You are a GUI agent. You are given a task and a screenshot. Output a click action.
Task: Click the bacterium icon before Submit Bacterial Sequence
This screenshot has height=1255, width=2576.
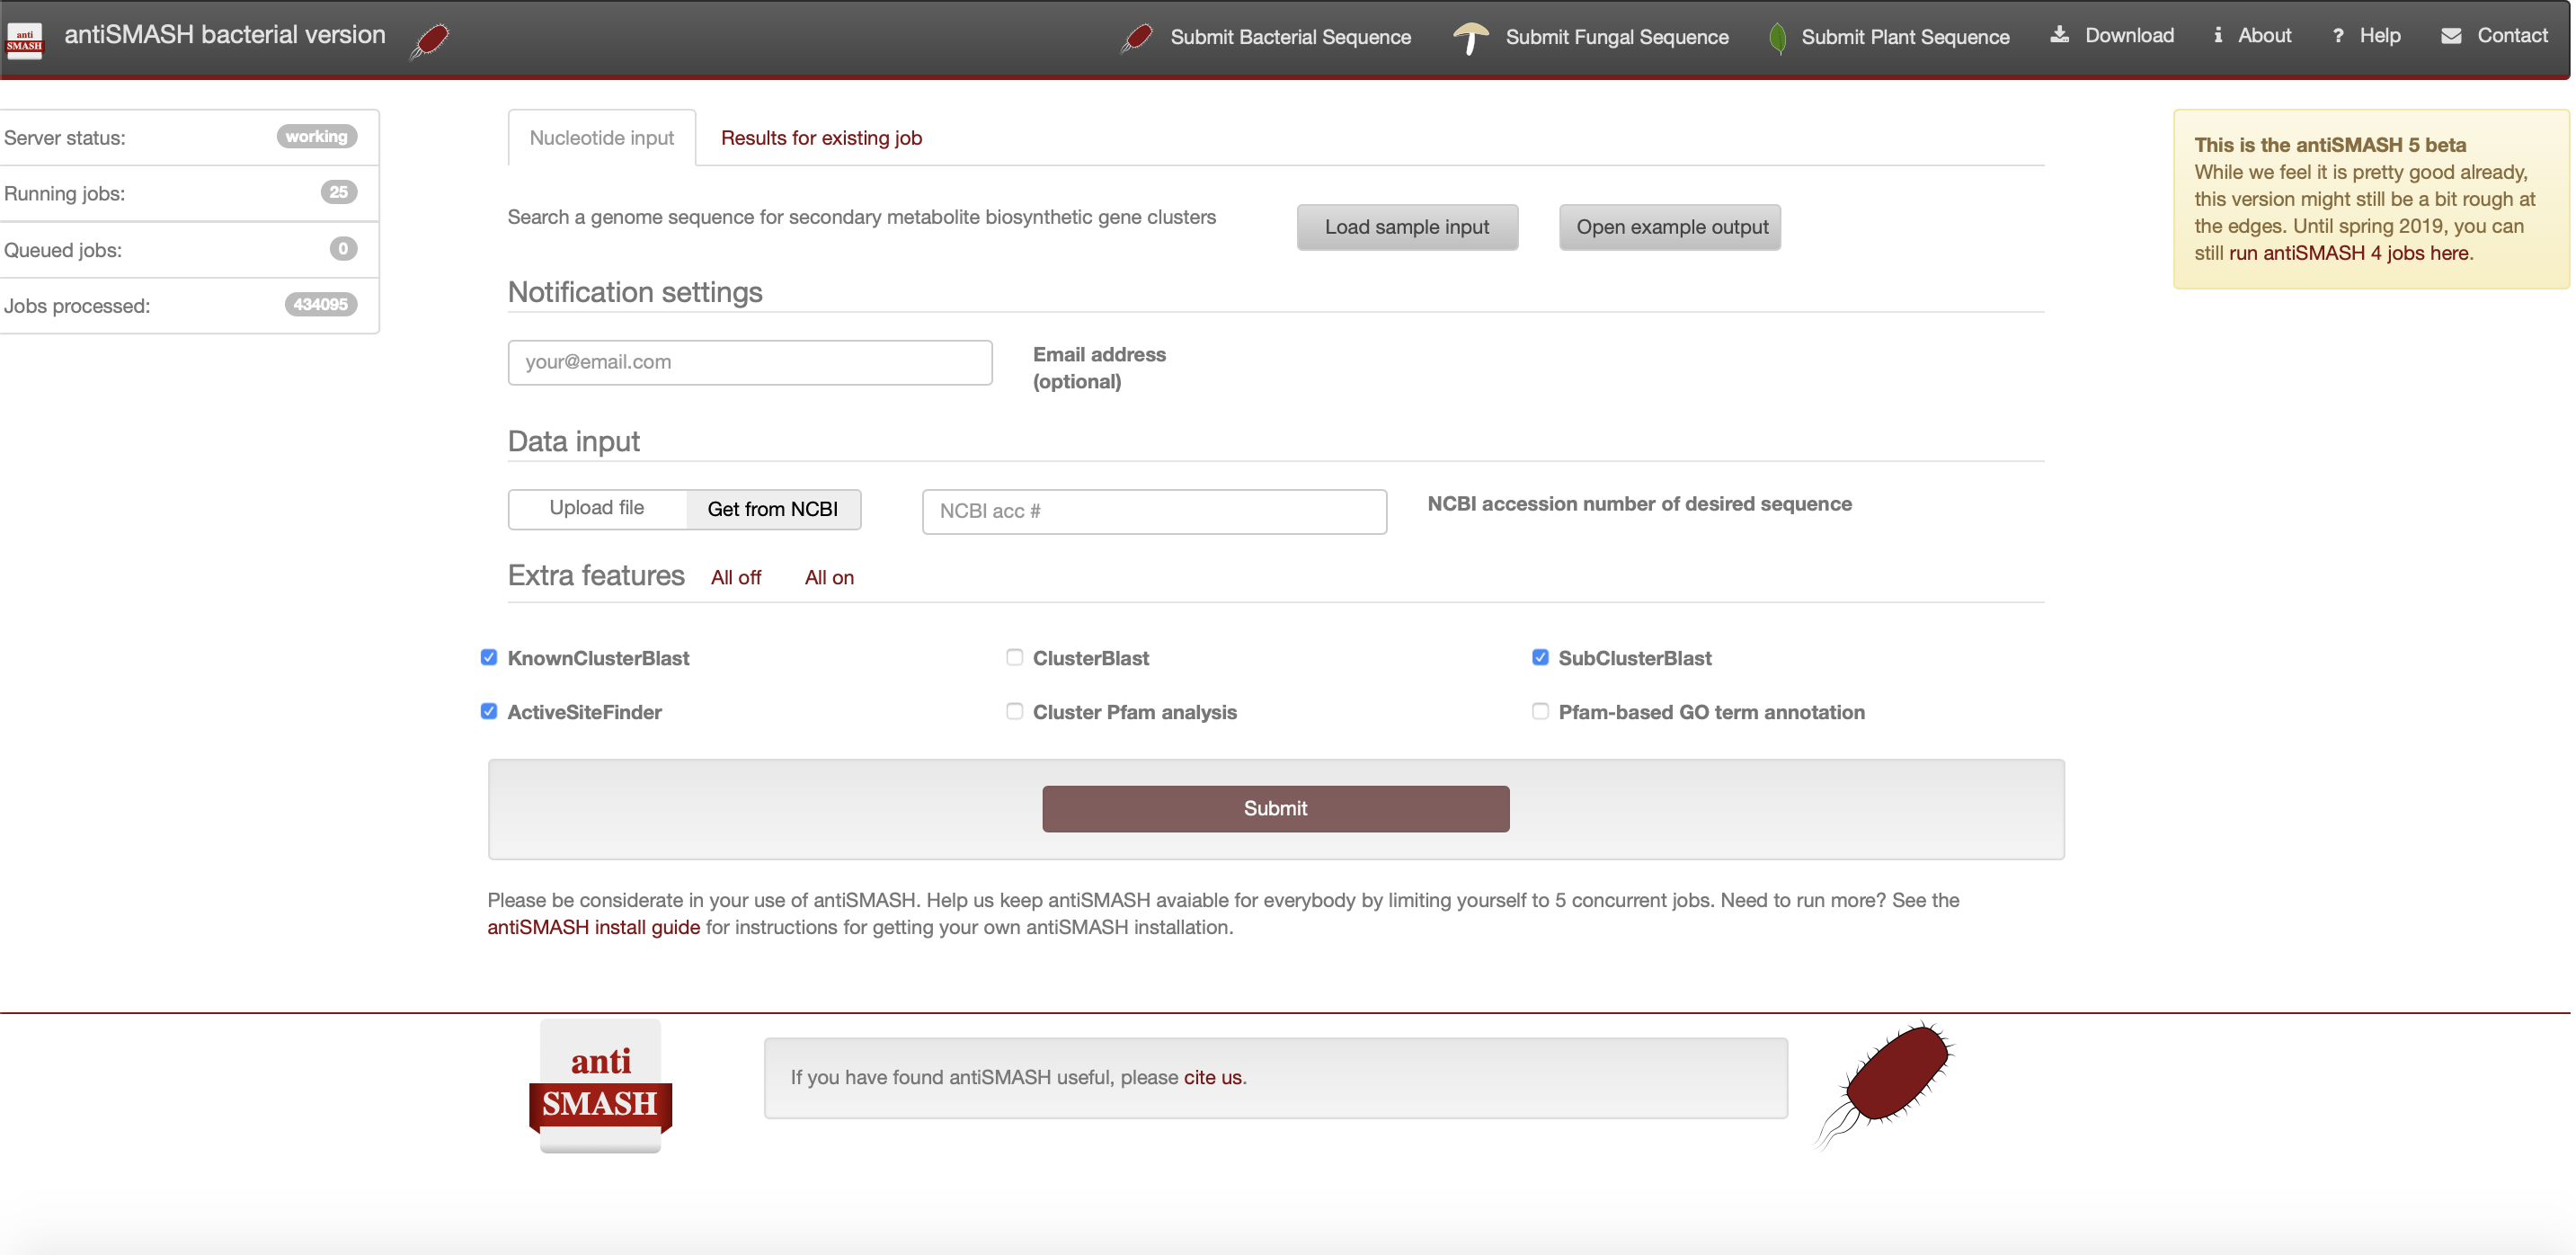point(1137,38)
